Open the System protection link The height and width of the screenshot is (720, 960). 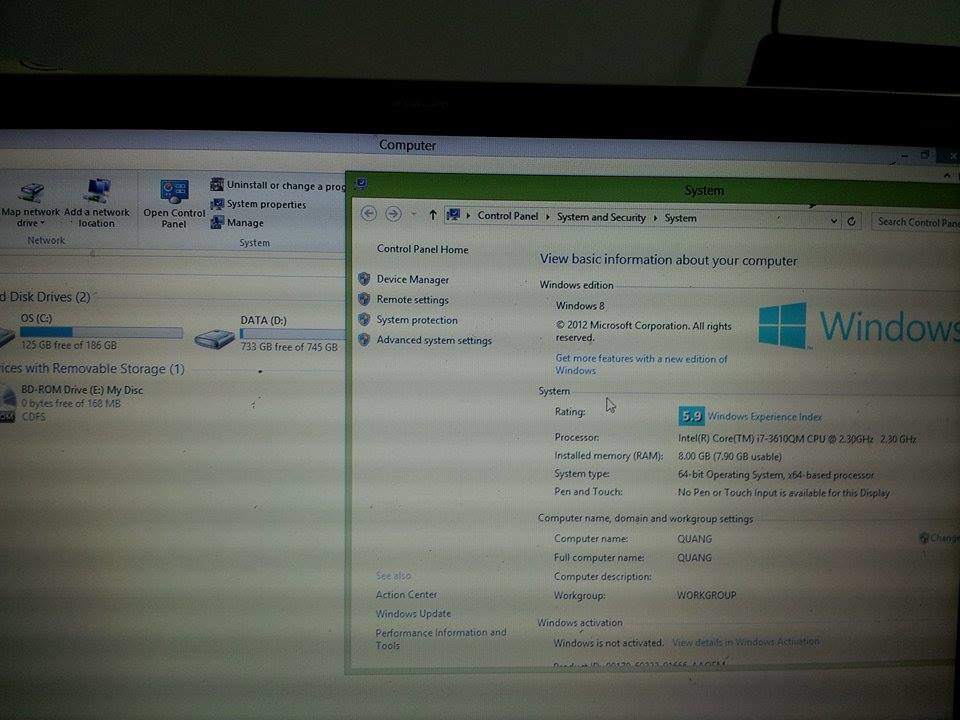tap(417, 320)
